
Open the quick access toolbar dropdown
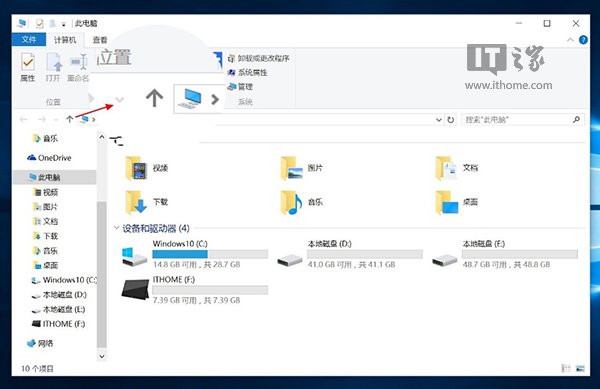pyautogui.click(x=64, y=24)
